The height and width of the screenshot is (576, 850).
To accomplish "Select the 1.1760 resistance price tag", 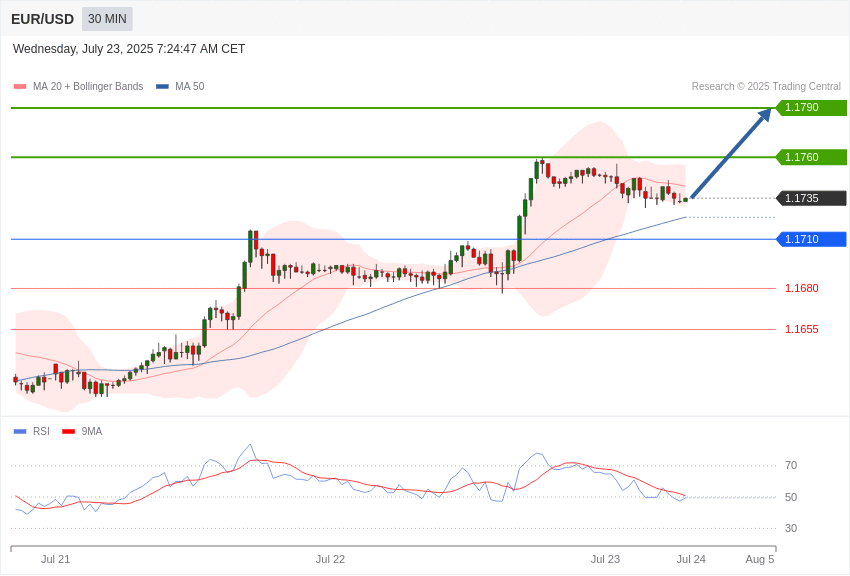I will (x=812, y=157).
